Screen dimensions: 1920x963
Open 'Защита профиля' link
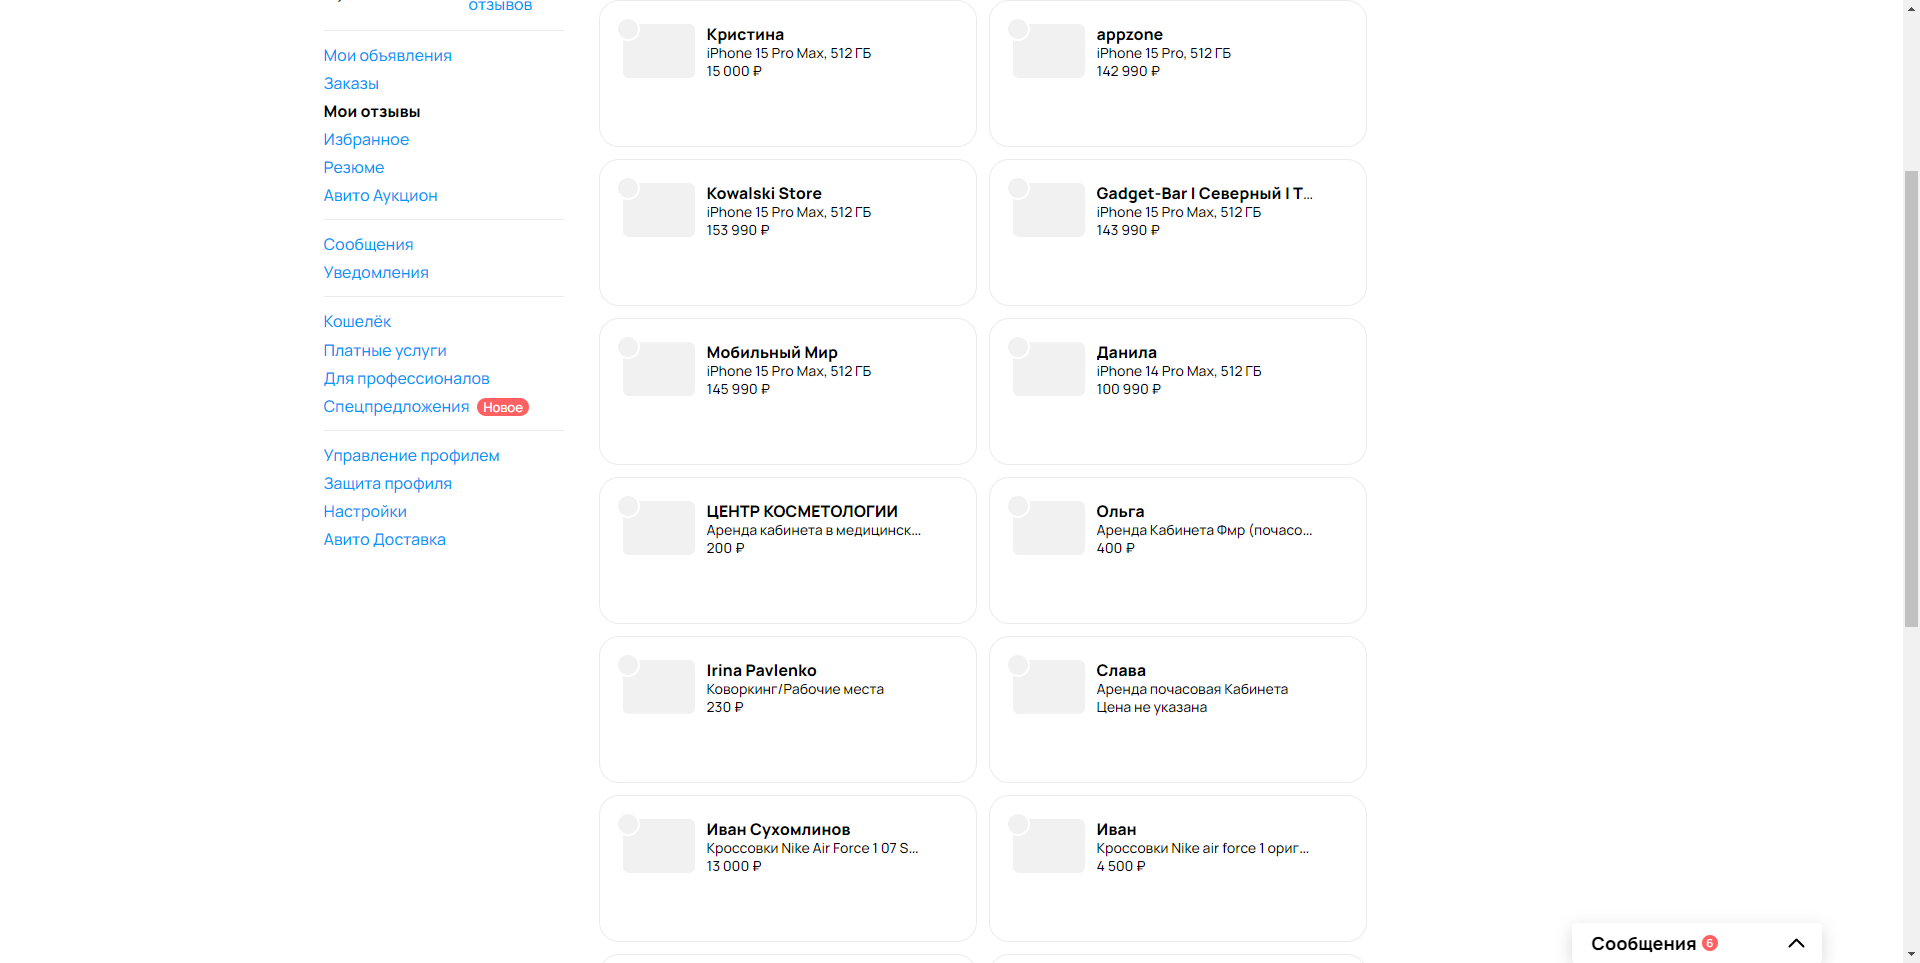387,483
